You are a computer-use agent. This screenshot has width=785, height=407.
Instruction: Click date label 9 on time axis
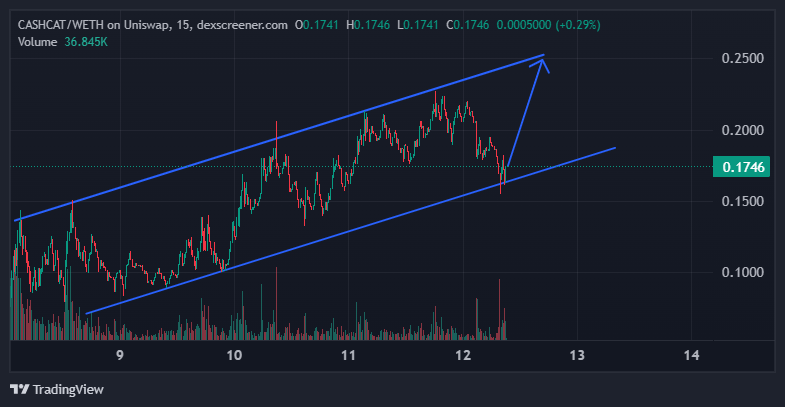[x=120, y=355]
